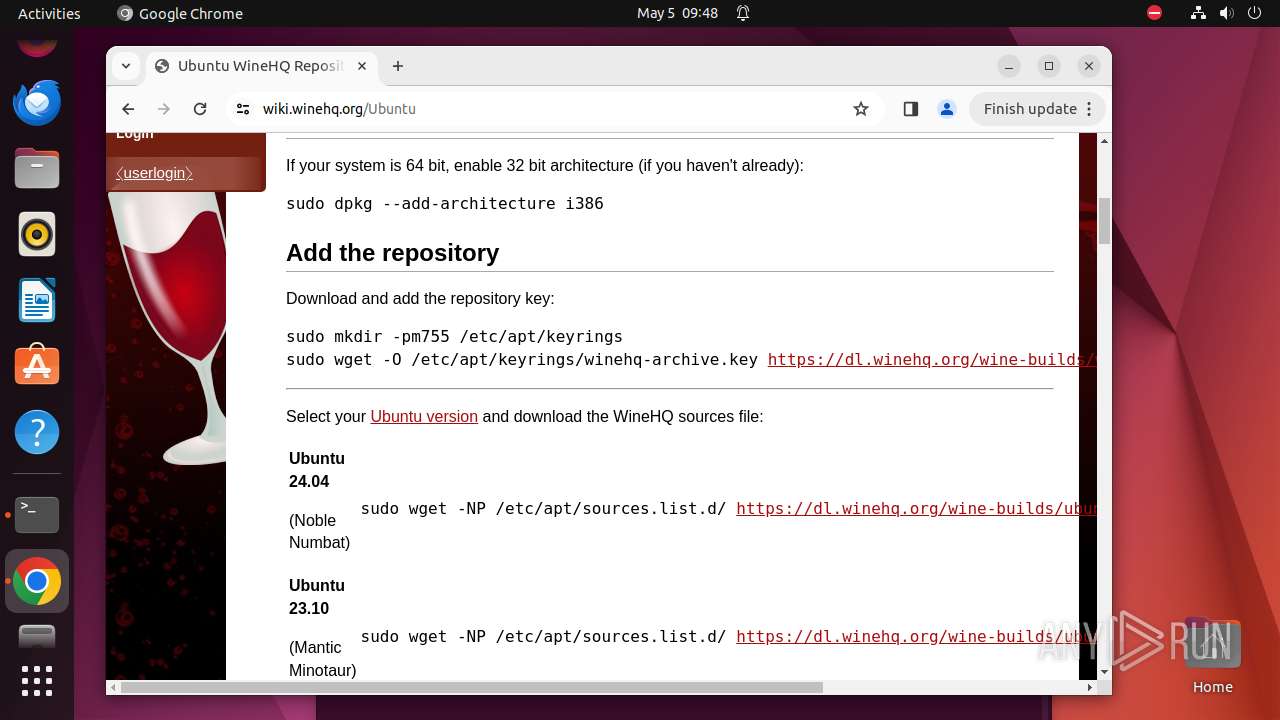Click the userlogin link

click(x=154, y=173)
